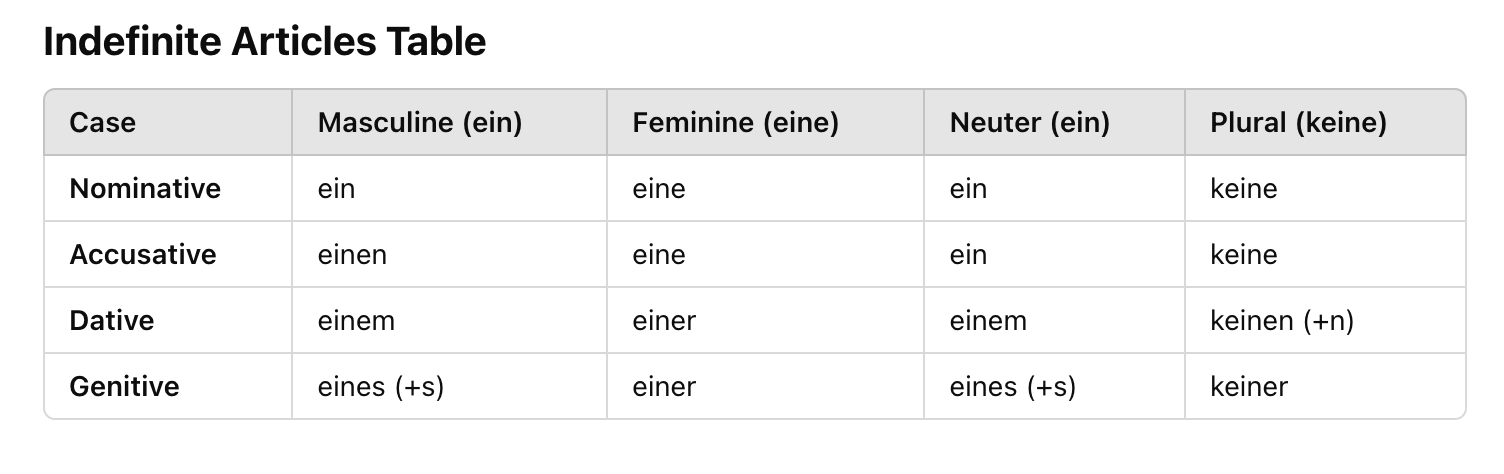This screenshot has width=1504, height=474.
Task: Click the Plural (keine) column header
Action: pos(1298,123)
